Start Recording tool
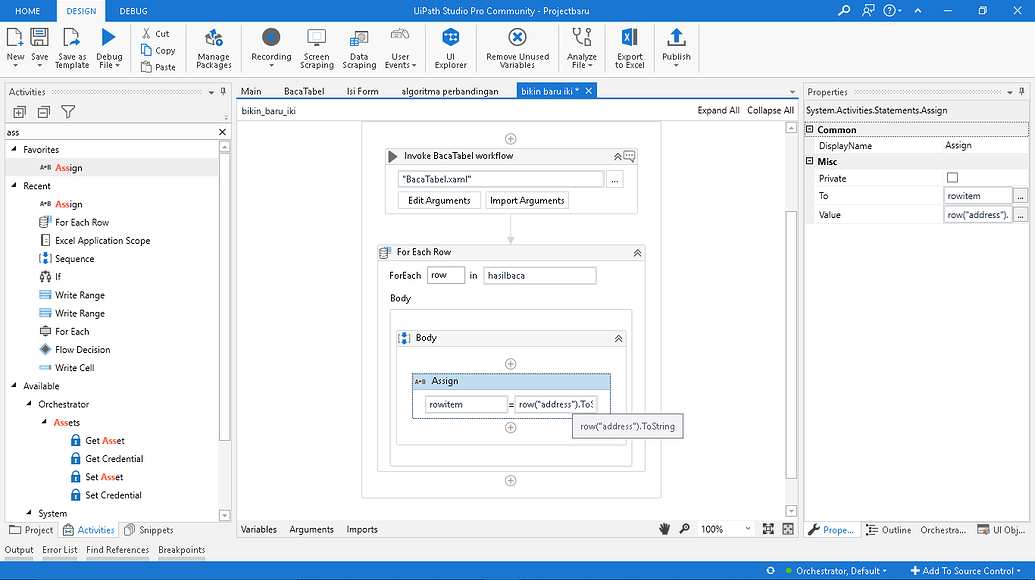This screenshot has width=1035, height=580. pos(271,48)
